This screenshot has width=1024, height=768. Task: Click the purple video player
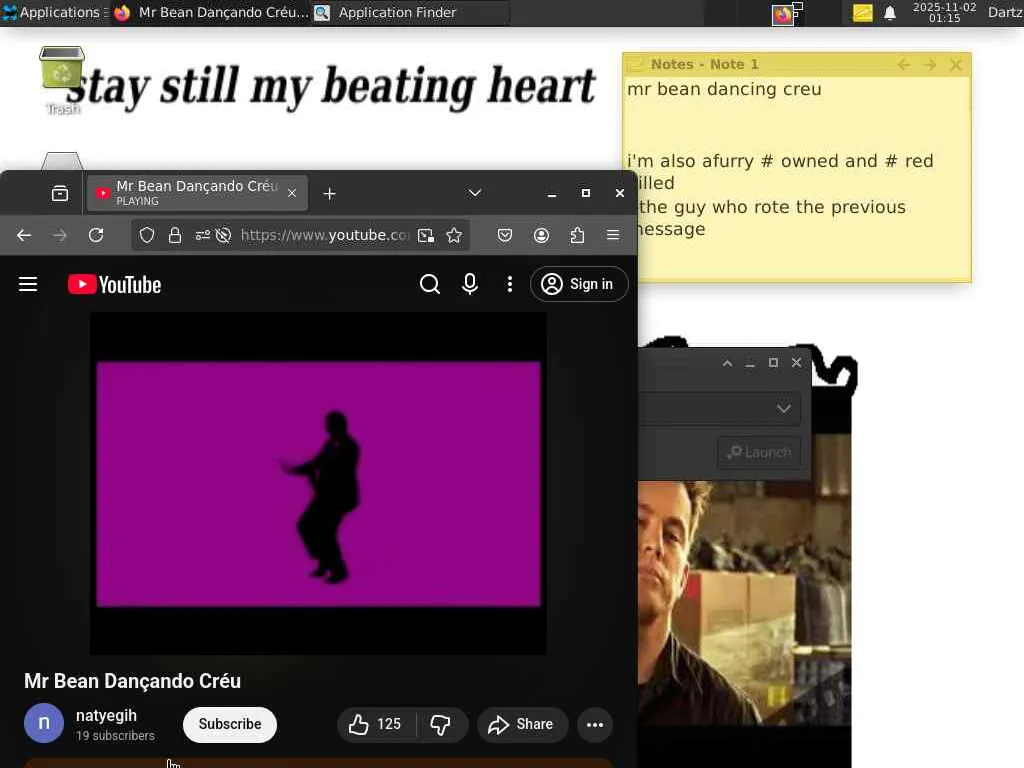point(318,483)
